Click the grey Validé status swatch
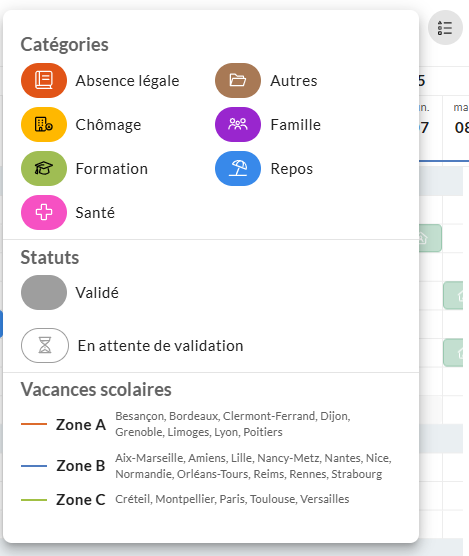This screenshot has height=556, width=469. (x=44, y=293)
